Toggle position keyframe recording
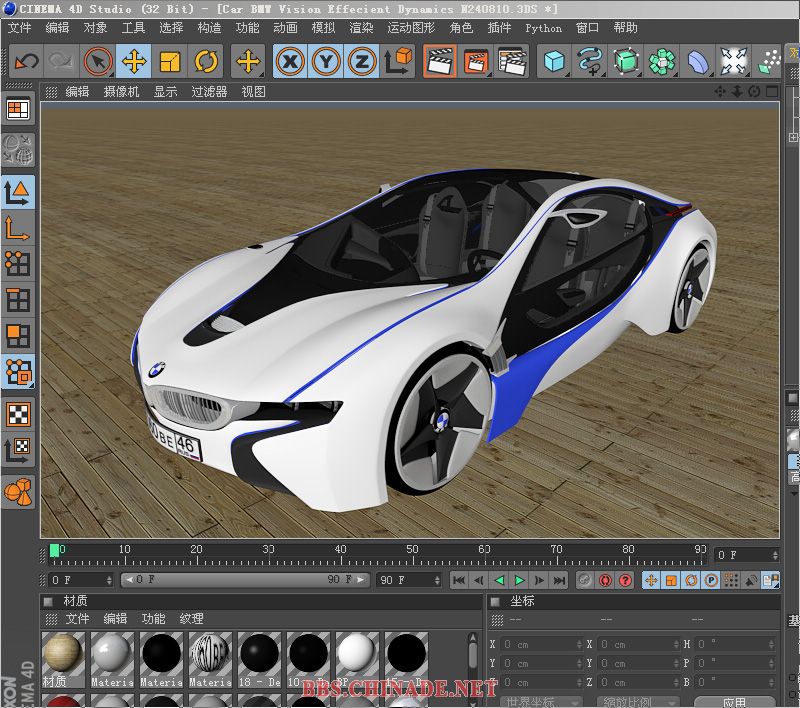The image size is (800, 708). tap(651, 580)
